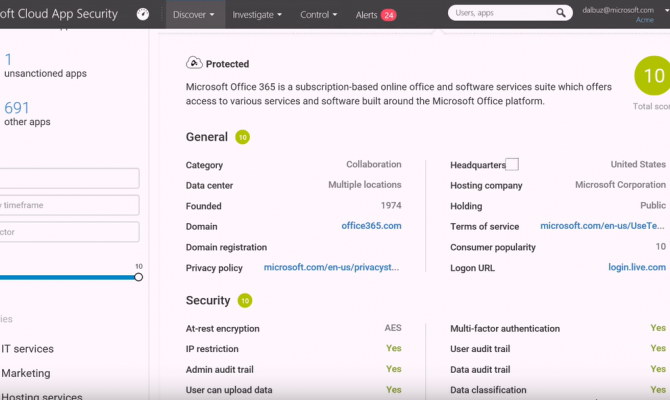670x400 pixels.
Task: Click the risk score slider handle
Action: (x=138, y=277)
